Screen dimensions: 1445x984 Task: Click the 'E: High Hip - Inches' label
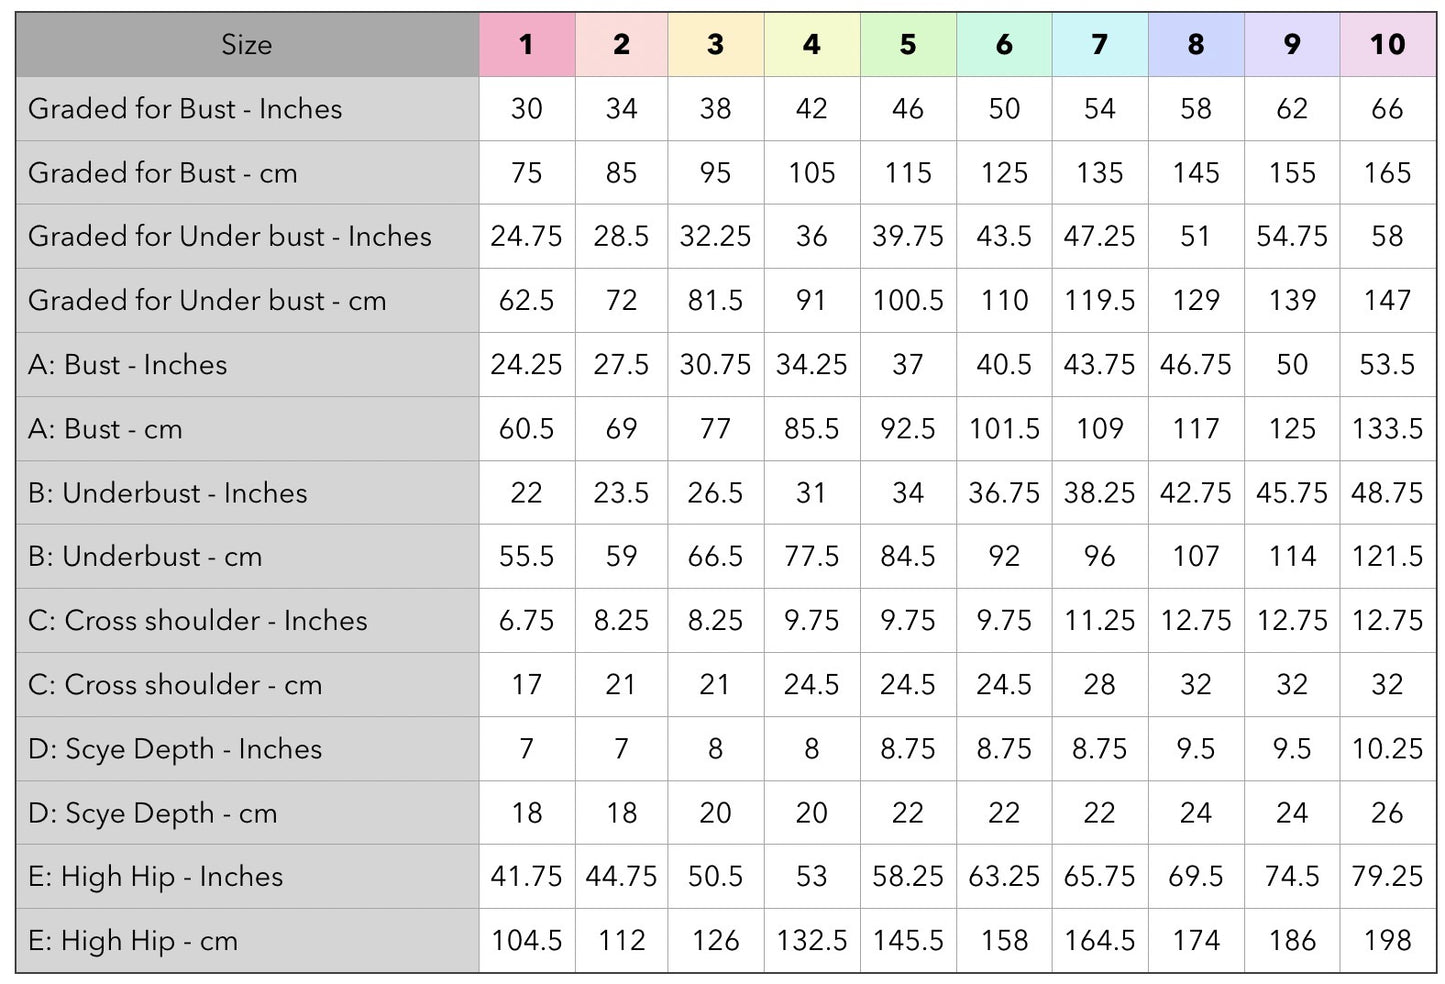(x=155, y=877)
